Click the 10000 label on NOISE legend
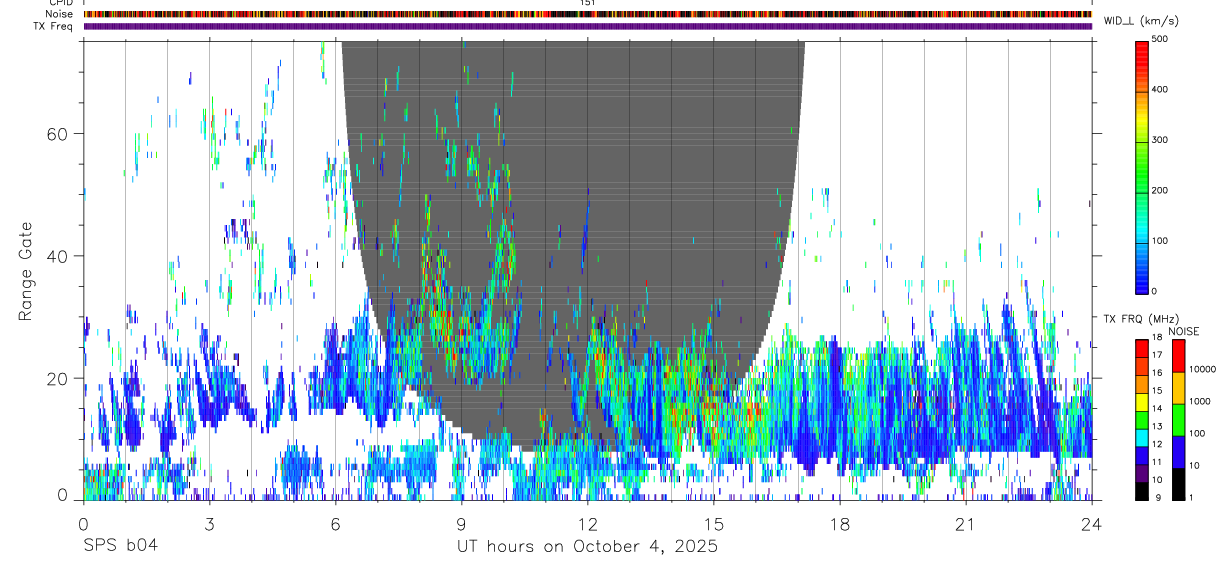1228x567 pixels. [1201, 369]
